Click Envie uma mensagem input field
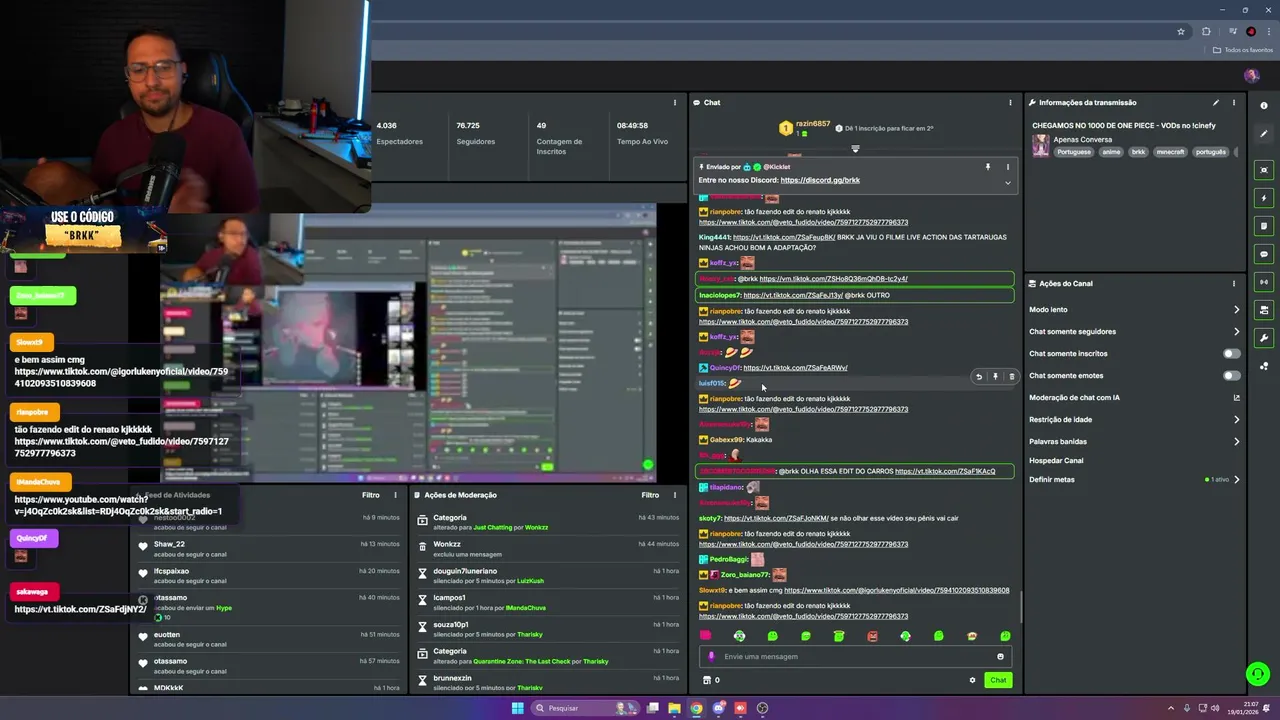1280x720 pixels. click(854, 657)
